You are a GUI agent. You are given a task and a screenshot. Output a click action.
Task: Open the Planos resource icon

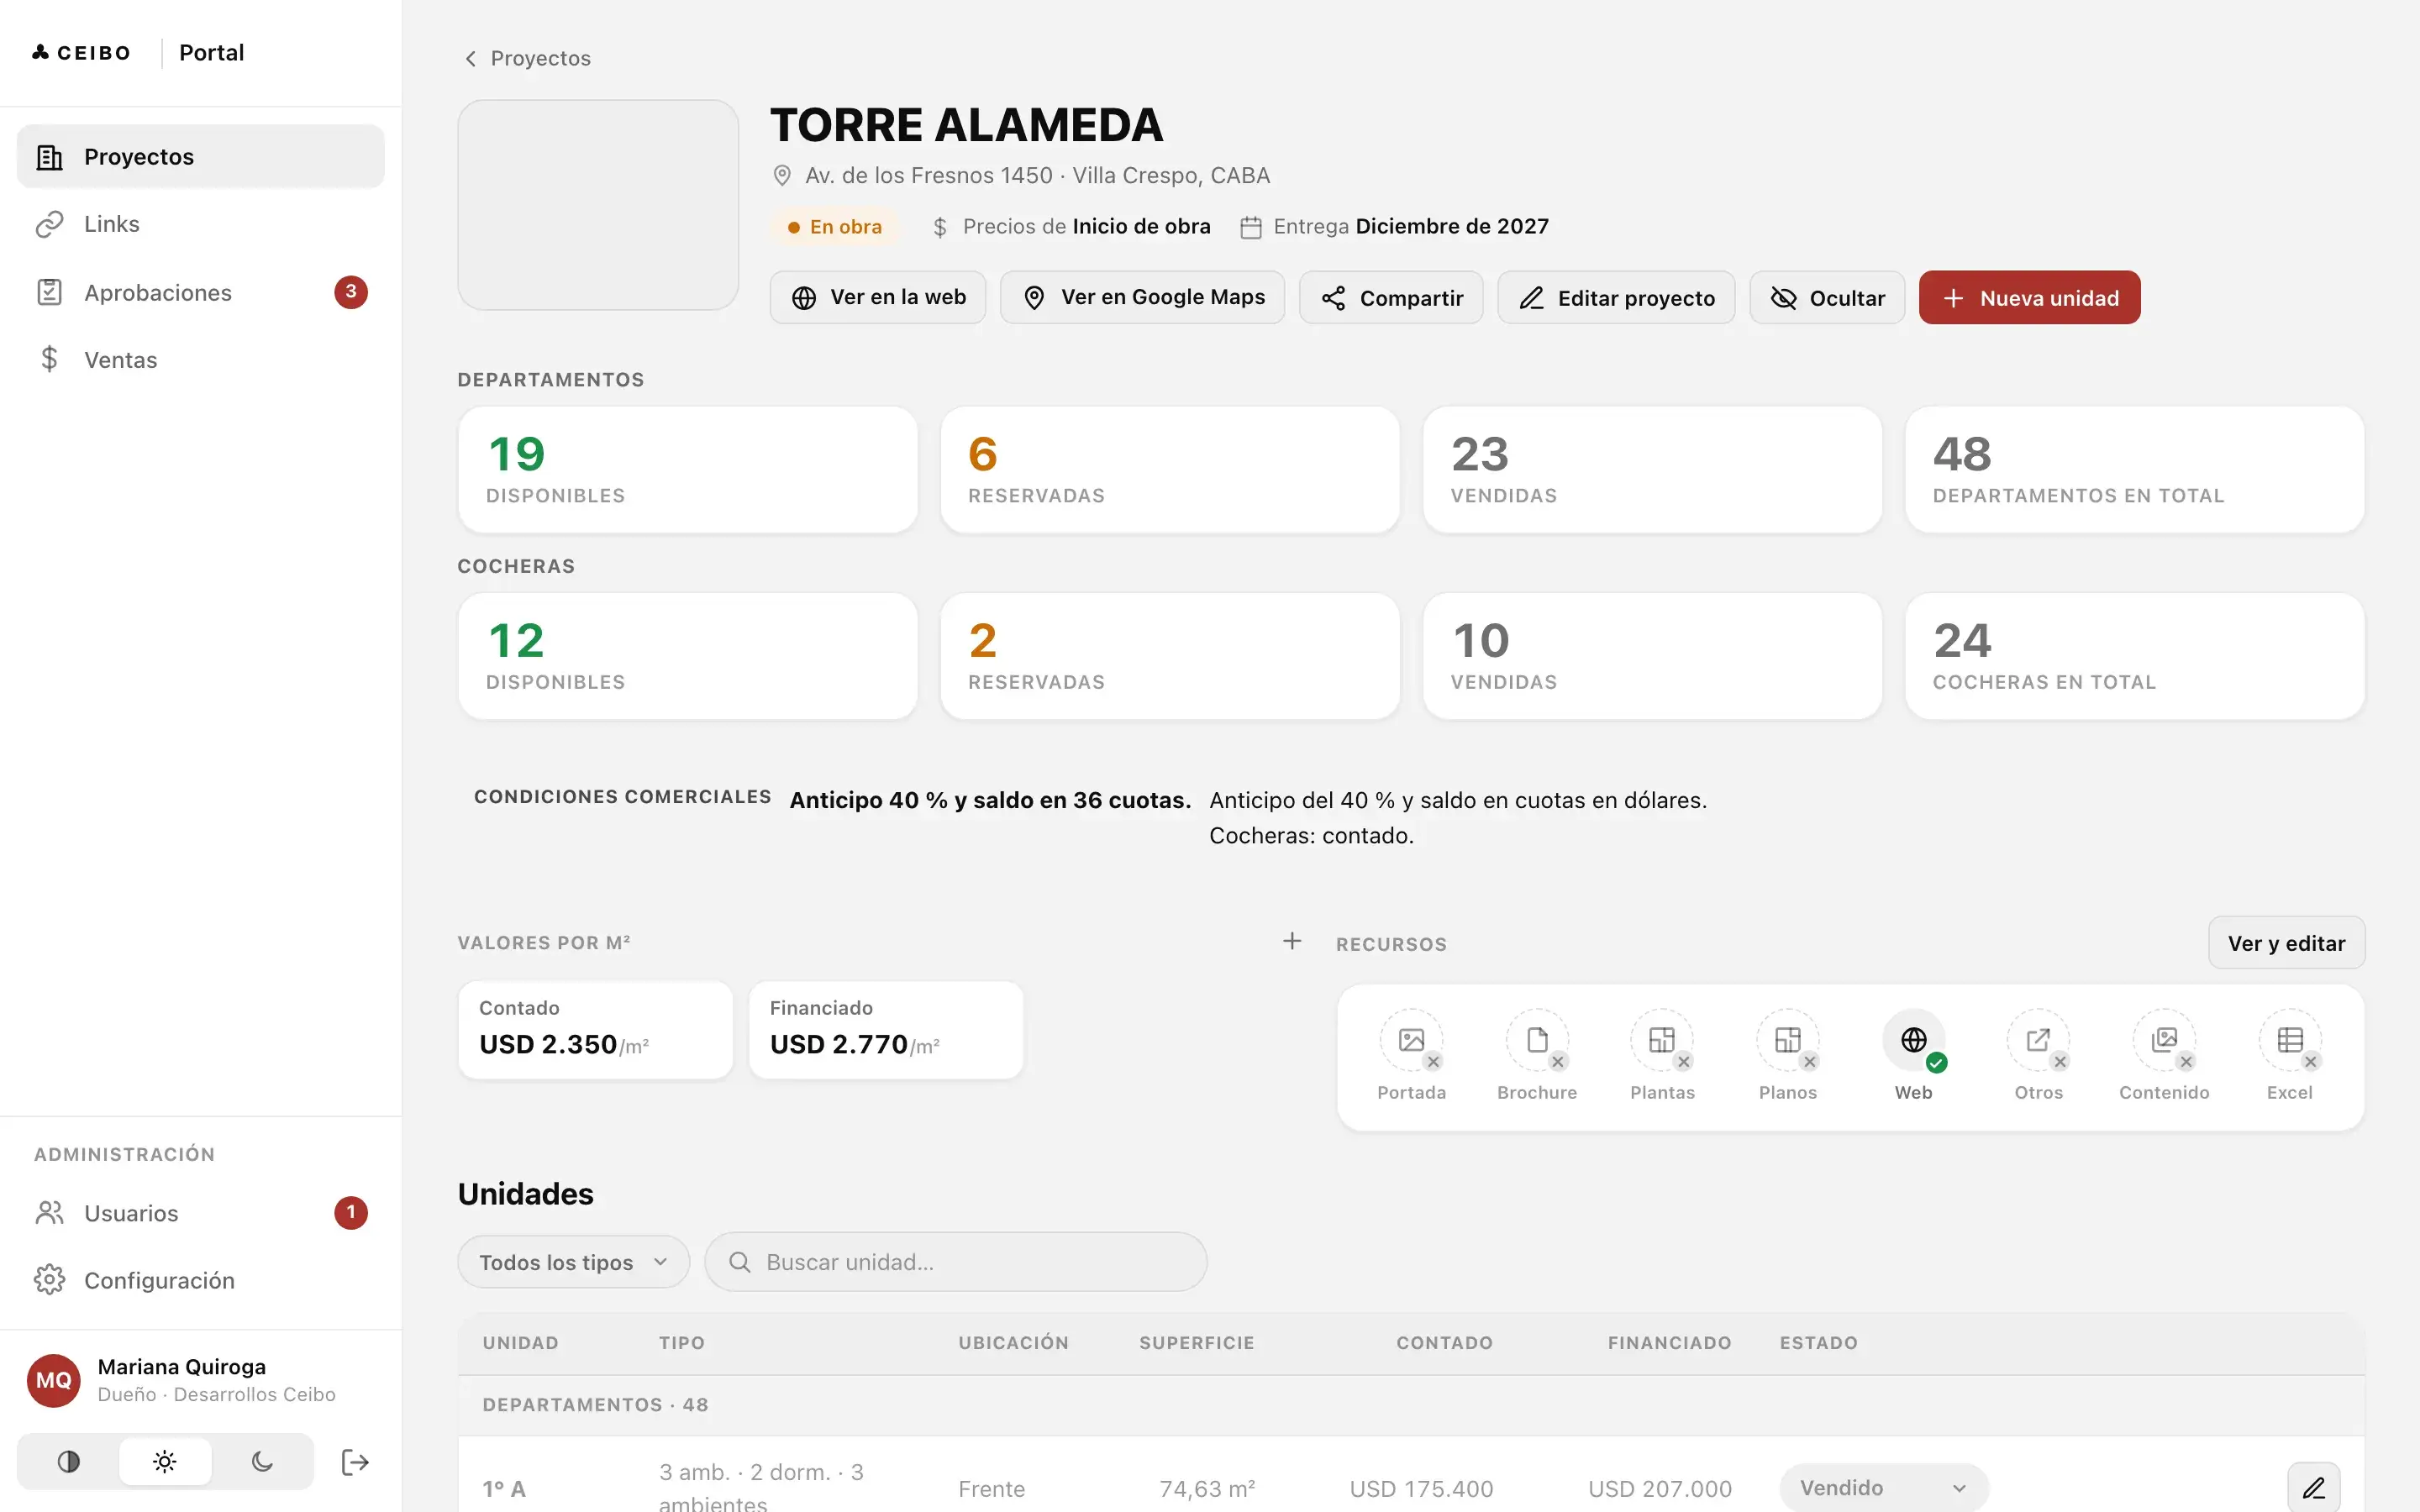(x=1788, y=1040)
